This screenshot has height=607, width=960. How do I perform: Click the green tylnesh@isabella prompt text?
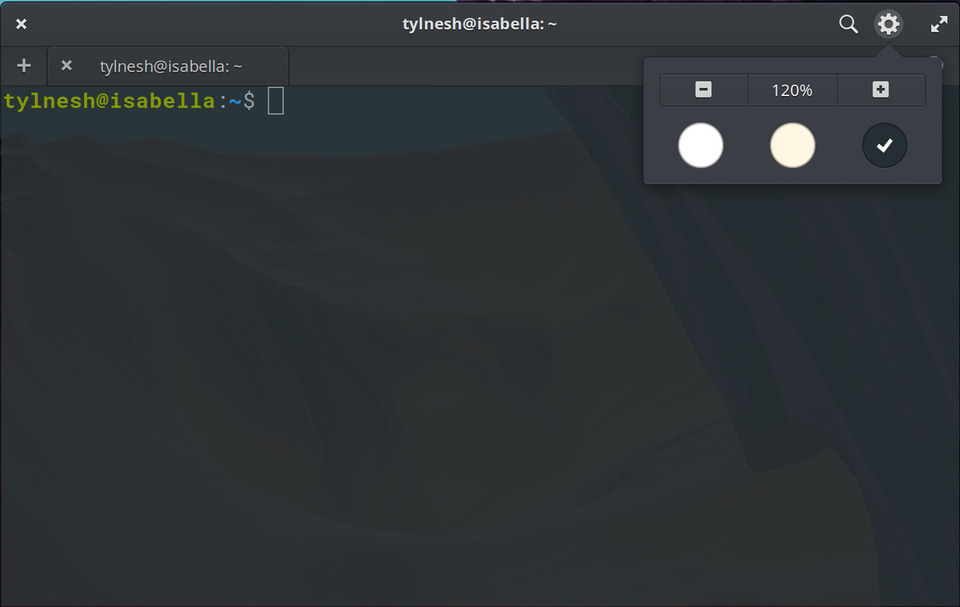click(110, 101)
